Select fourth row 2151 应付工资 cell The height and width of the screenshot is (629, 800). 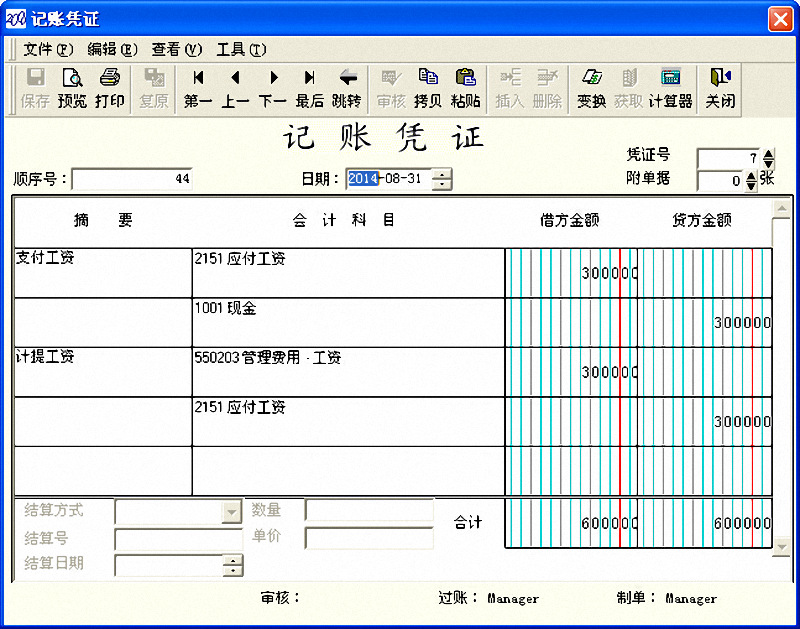pyautogui.click(x=348, y=422)
